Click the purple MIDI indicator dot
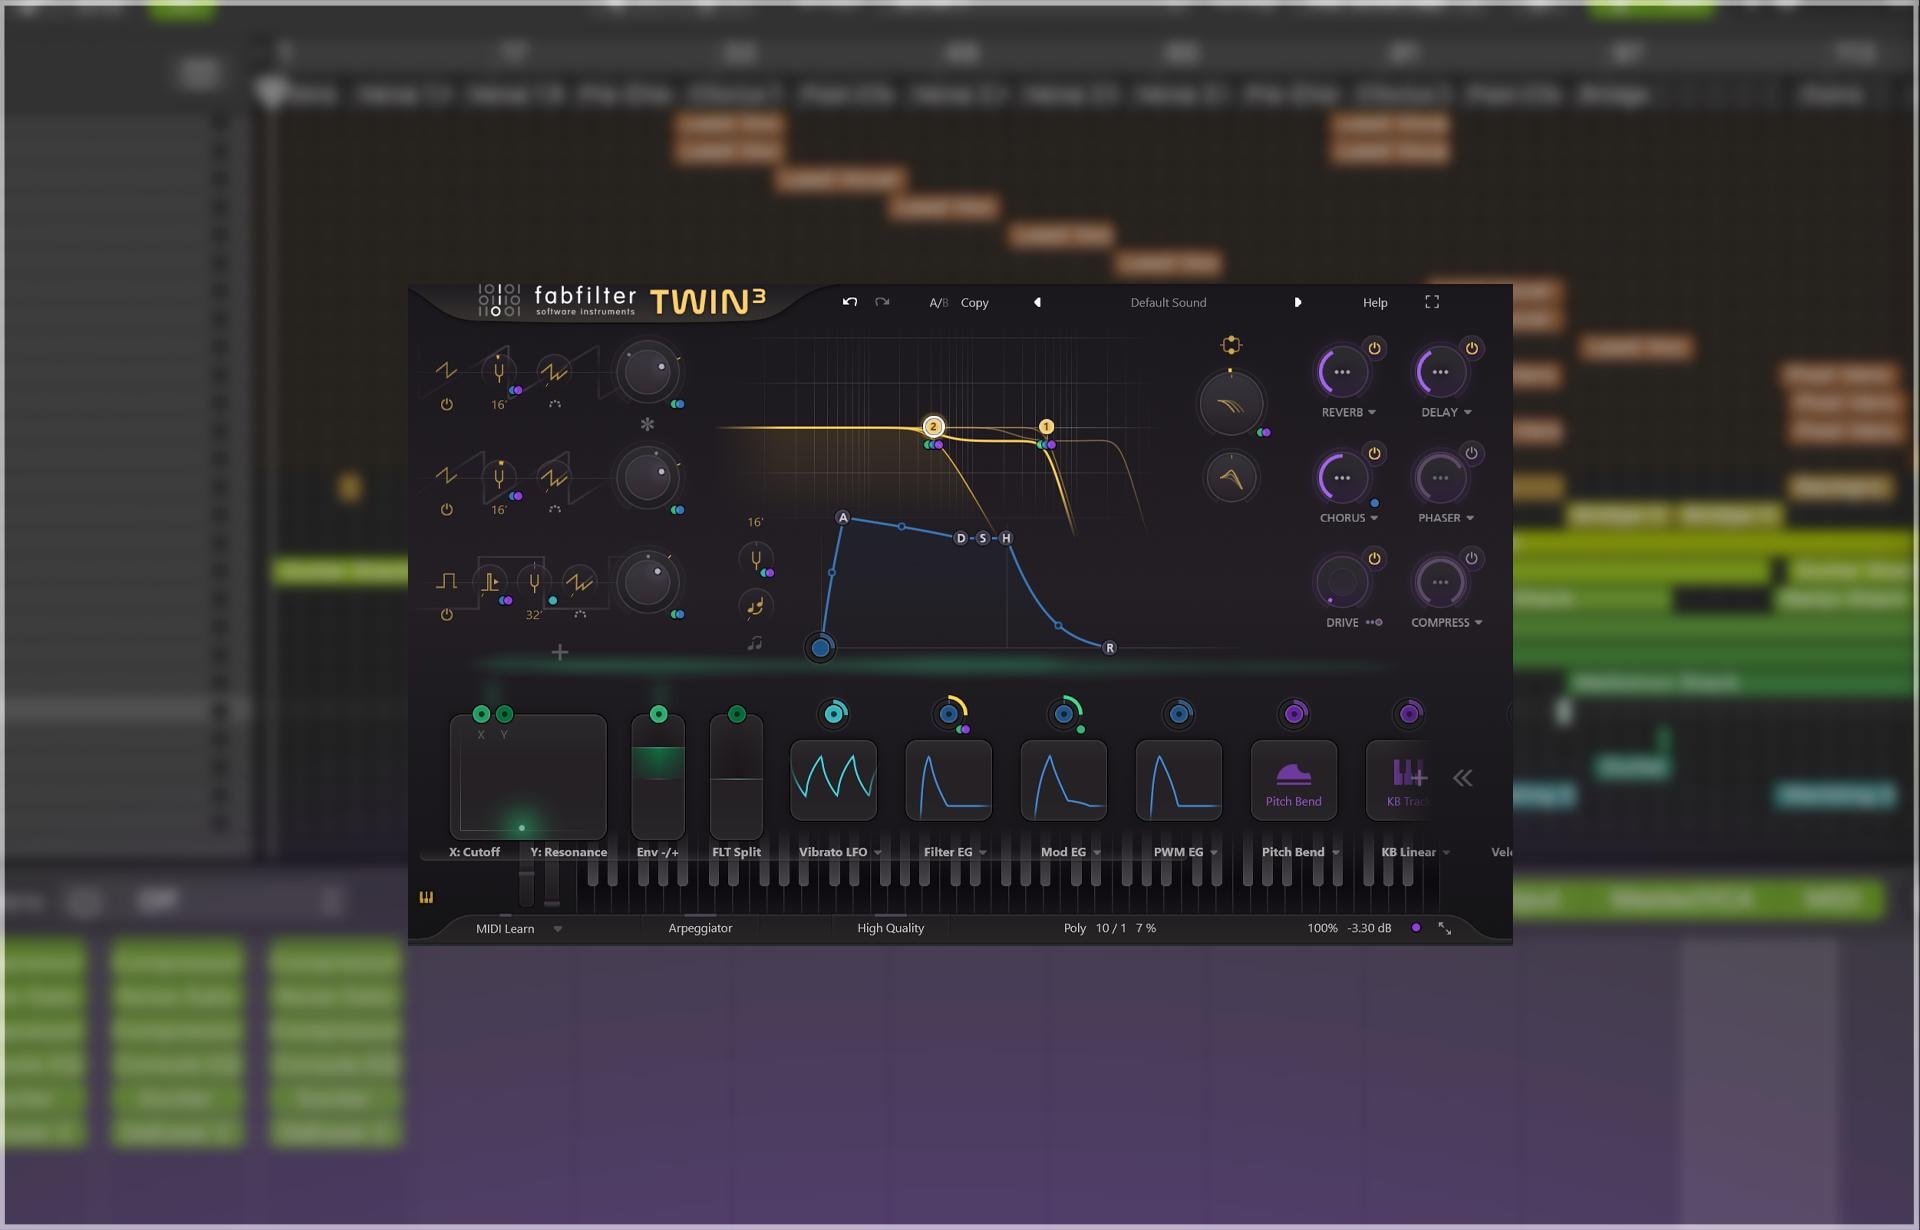This screenshot has height=1230, width=1920. [1415, 928]
